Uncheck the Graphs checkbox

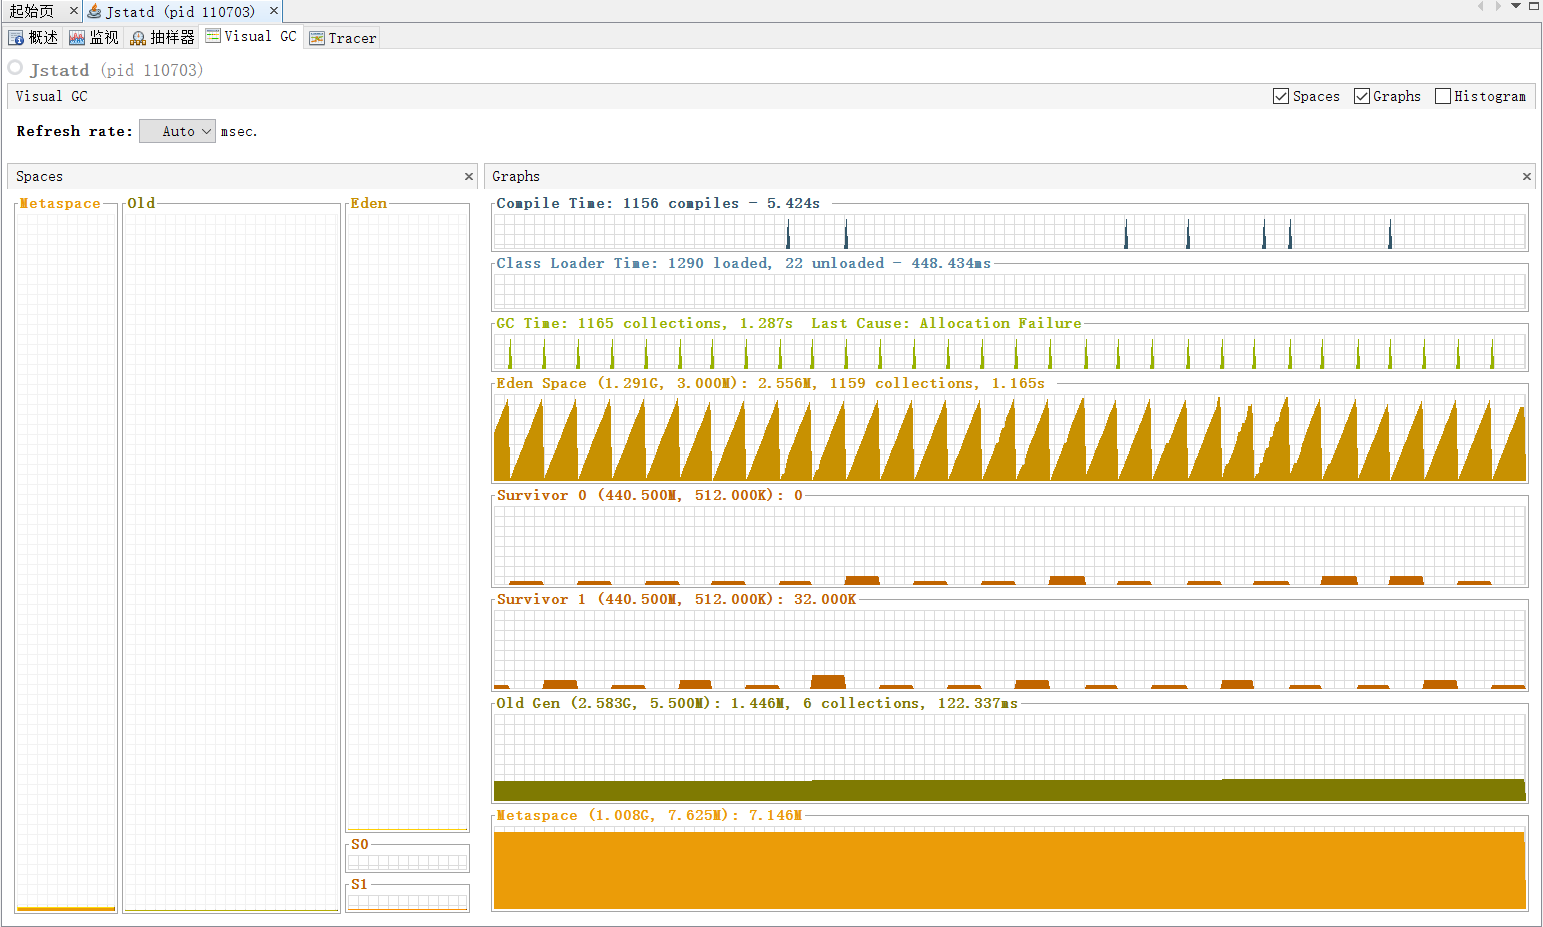coord(1361,96)
